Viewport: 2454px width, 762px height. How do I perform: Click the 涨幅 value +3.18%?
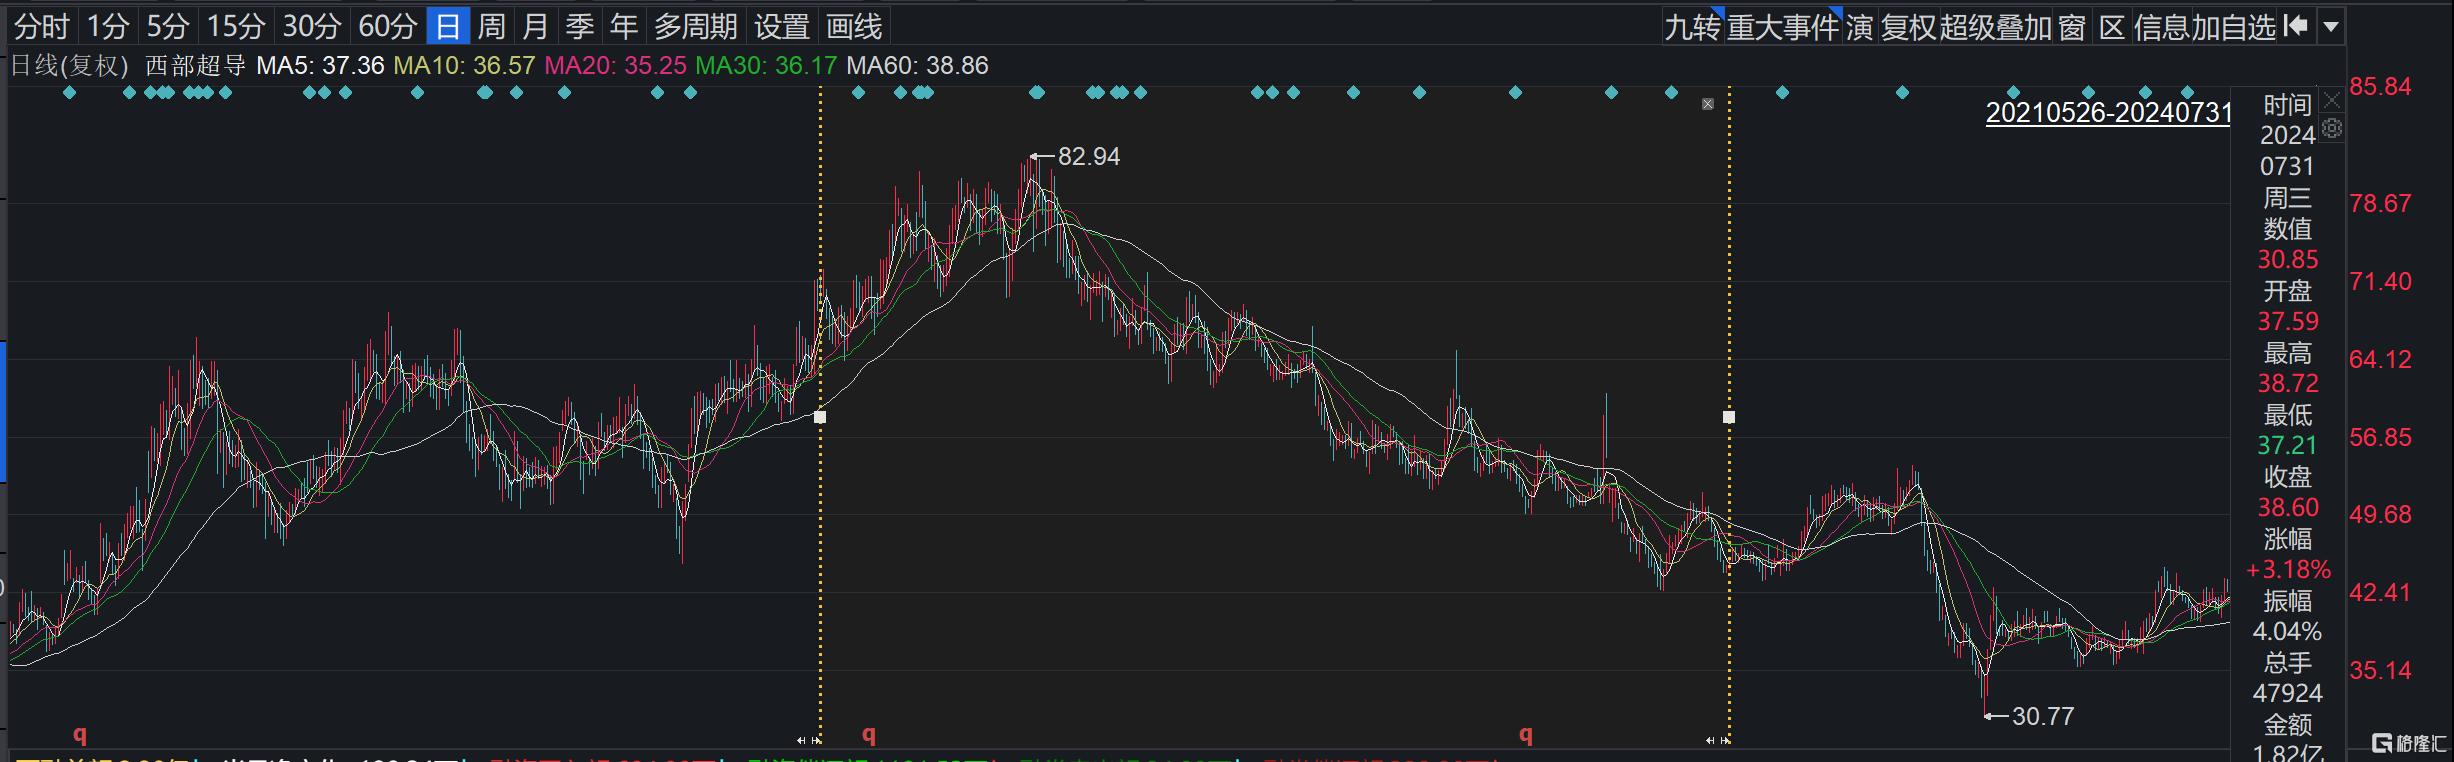[2288, 569]
